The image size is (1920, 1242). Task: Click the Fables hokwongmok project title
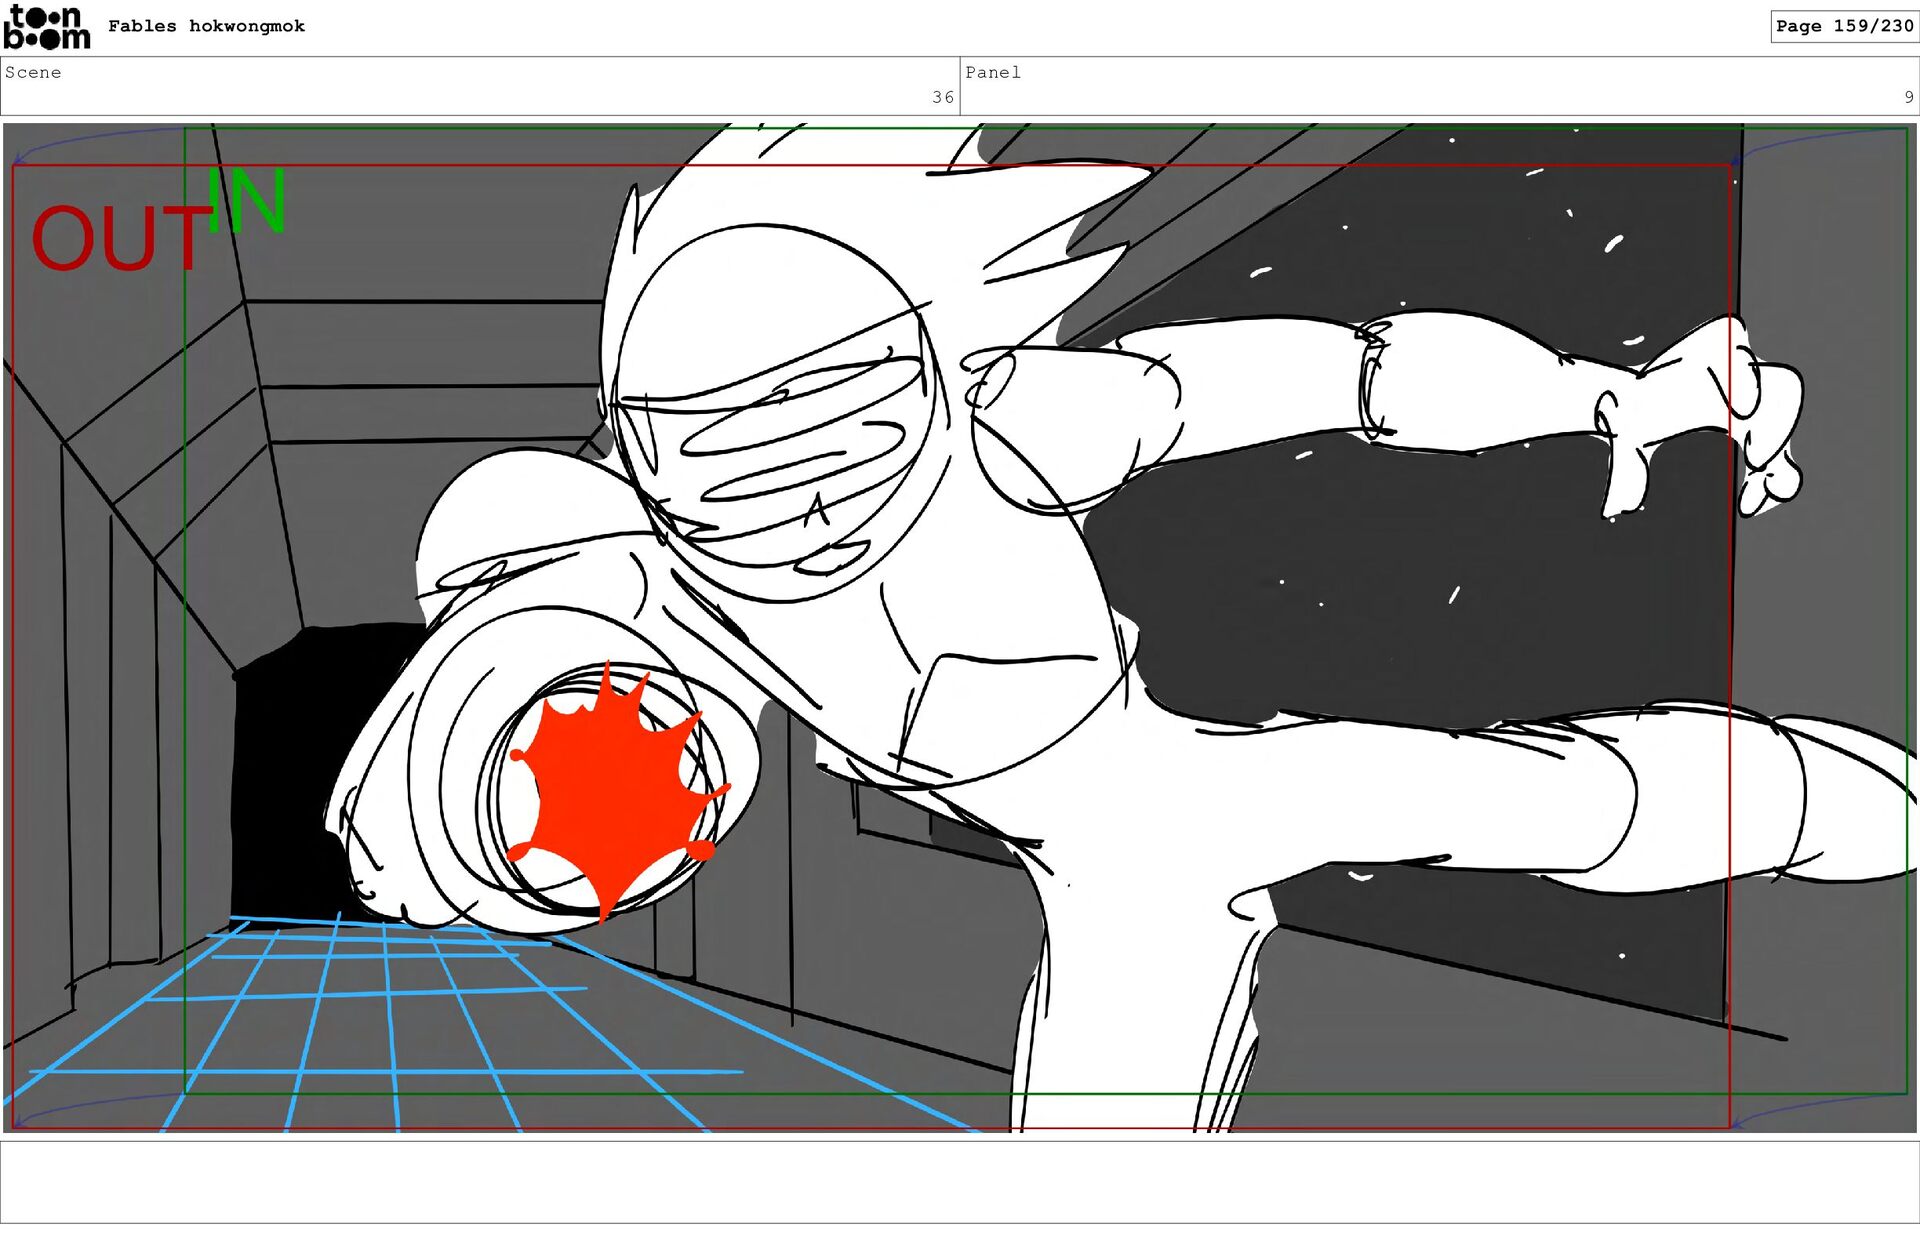pyautogui.click(x=206, y=26)
